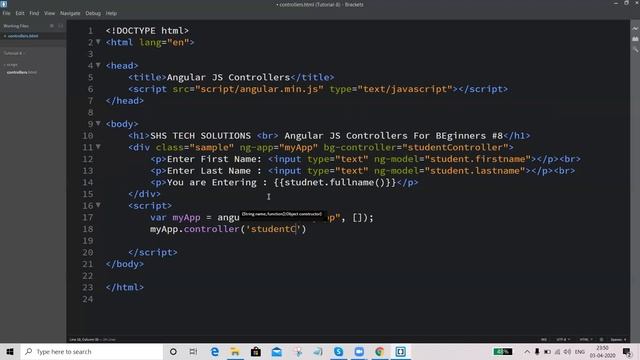
Task: Collapse script fold arrow on line 16
Action: [x=98, y=205]
